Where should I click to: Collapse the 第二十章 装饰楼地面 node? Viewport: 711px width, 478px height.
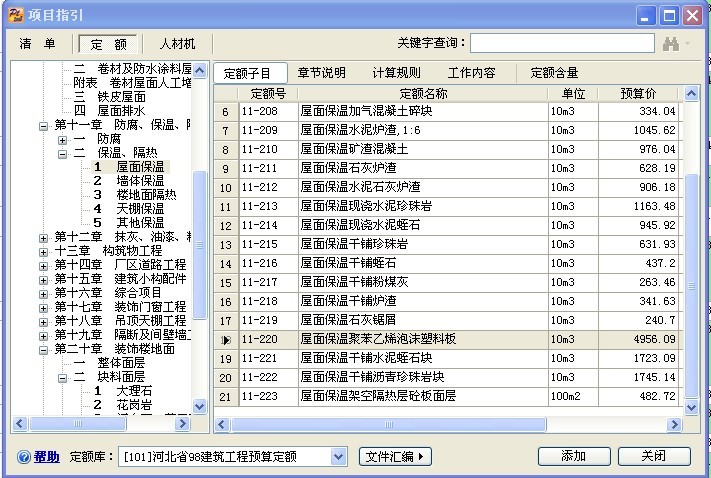point(44,351)
